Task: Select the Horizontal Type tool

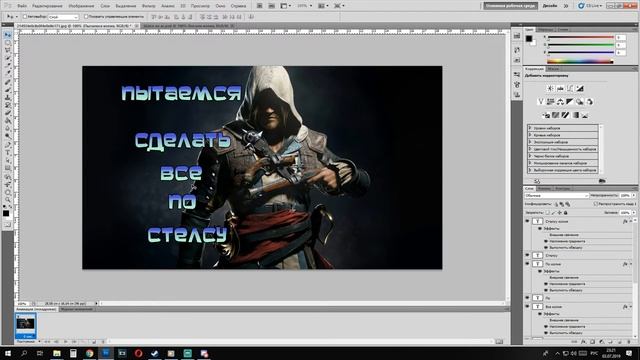Action: 7,153
